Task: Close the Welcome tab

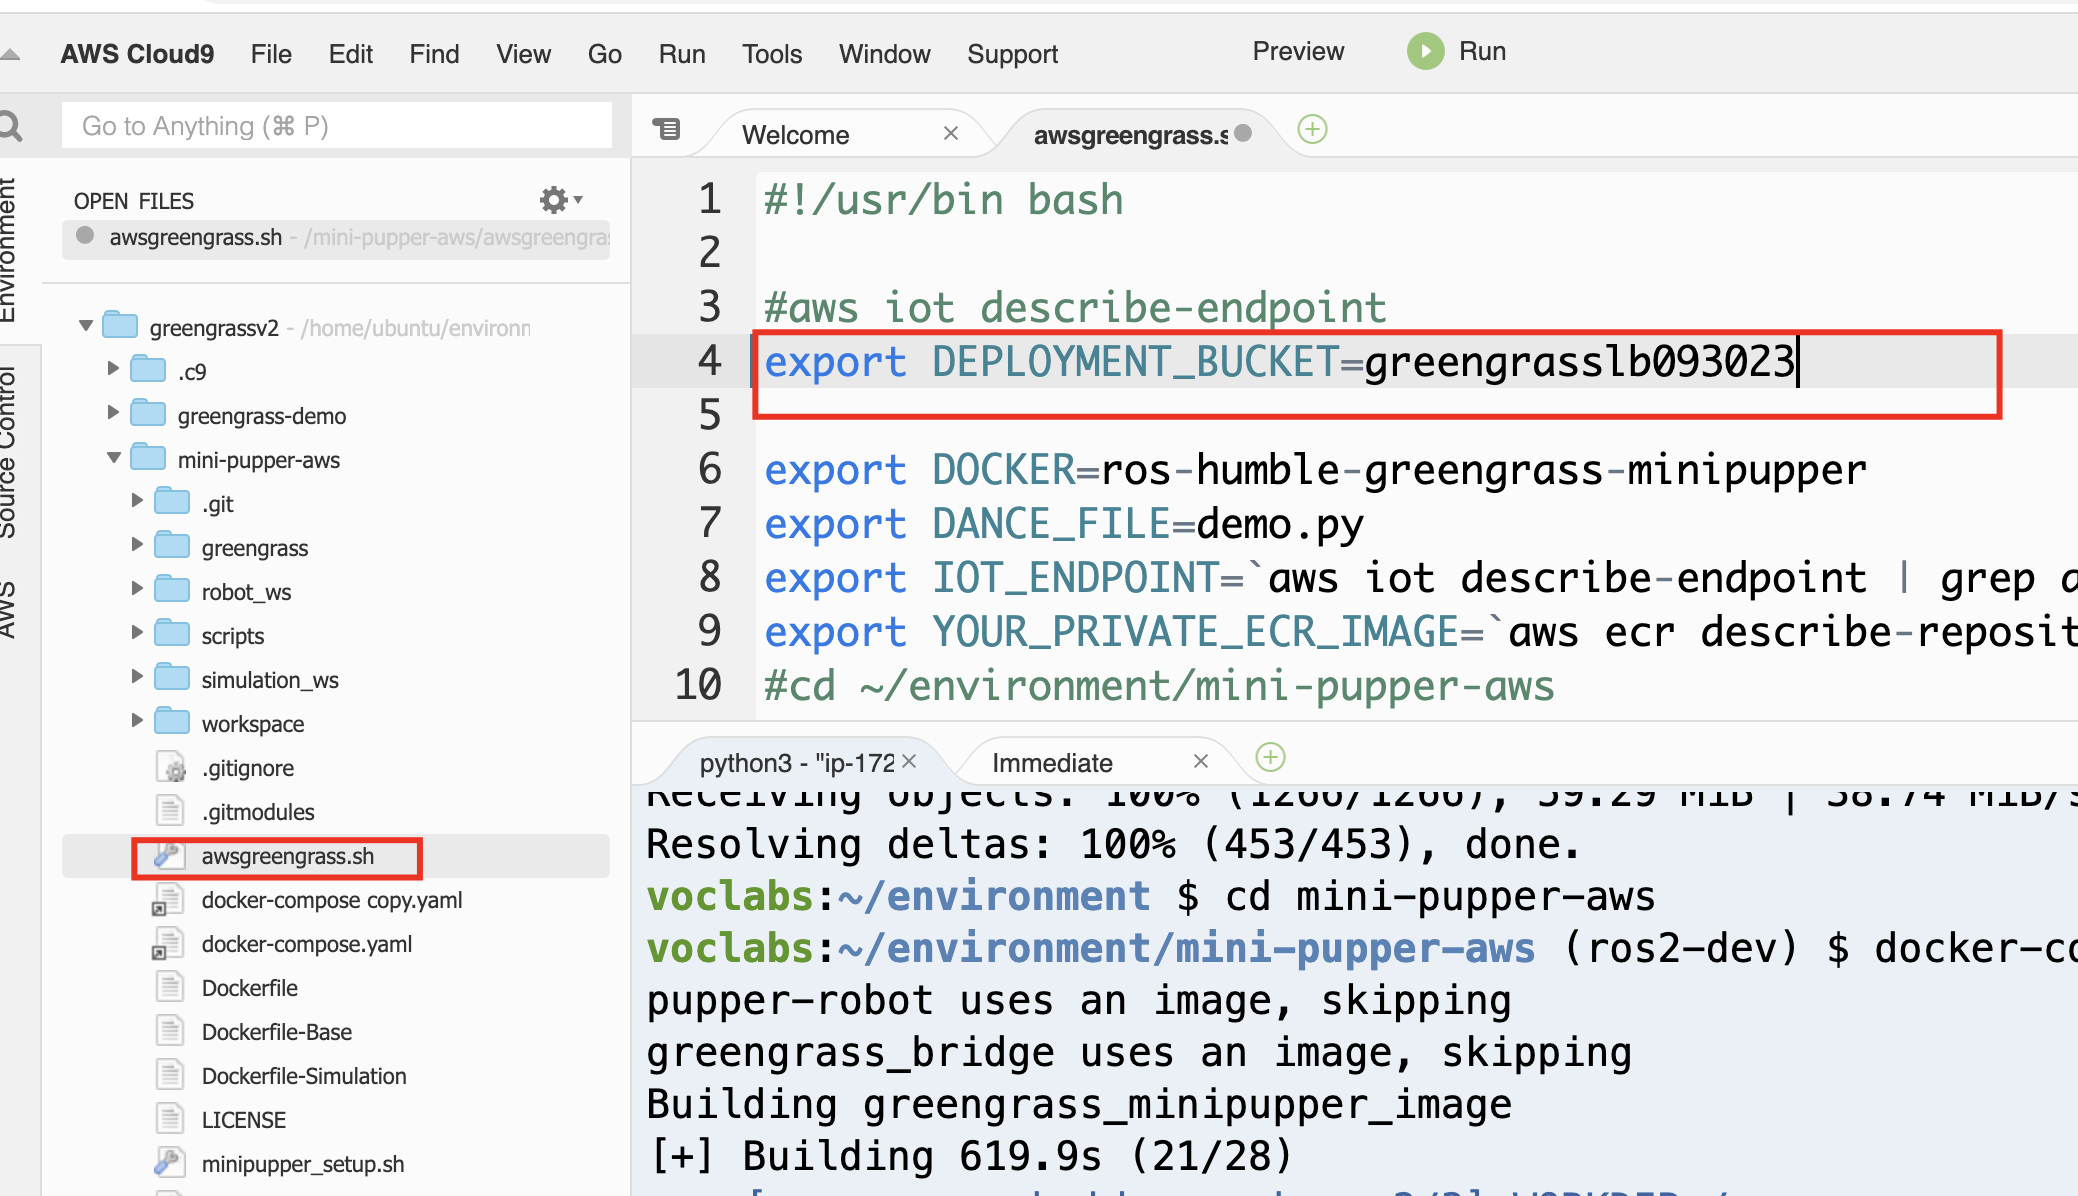Action: pos(951,133)
